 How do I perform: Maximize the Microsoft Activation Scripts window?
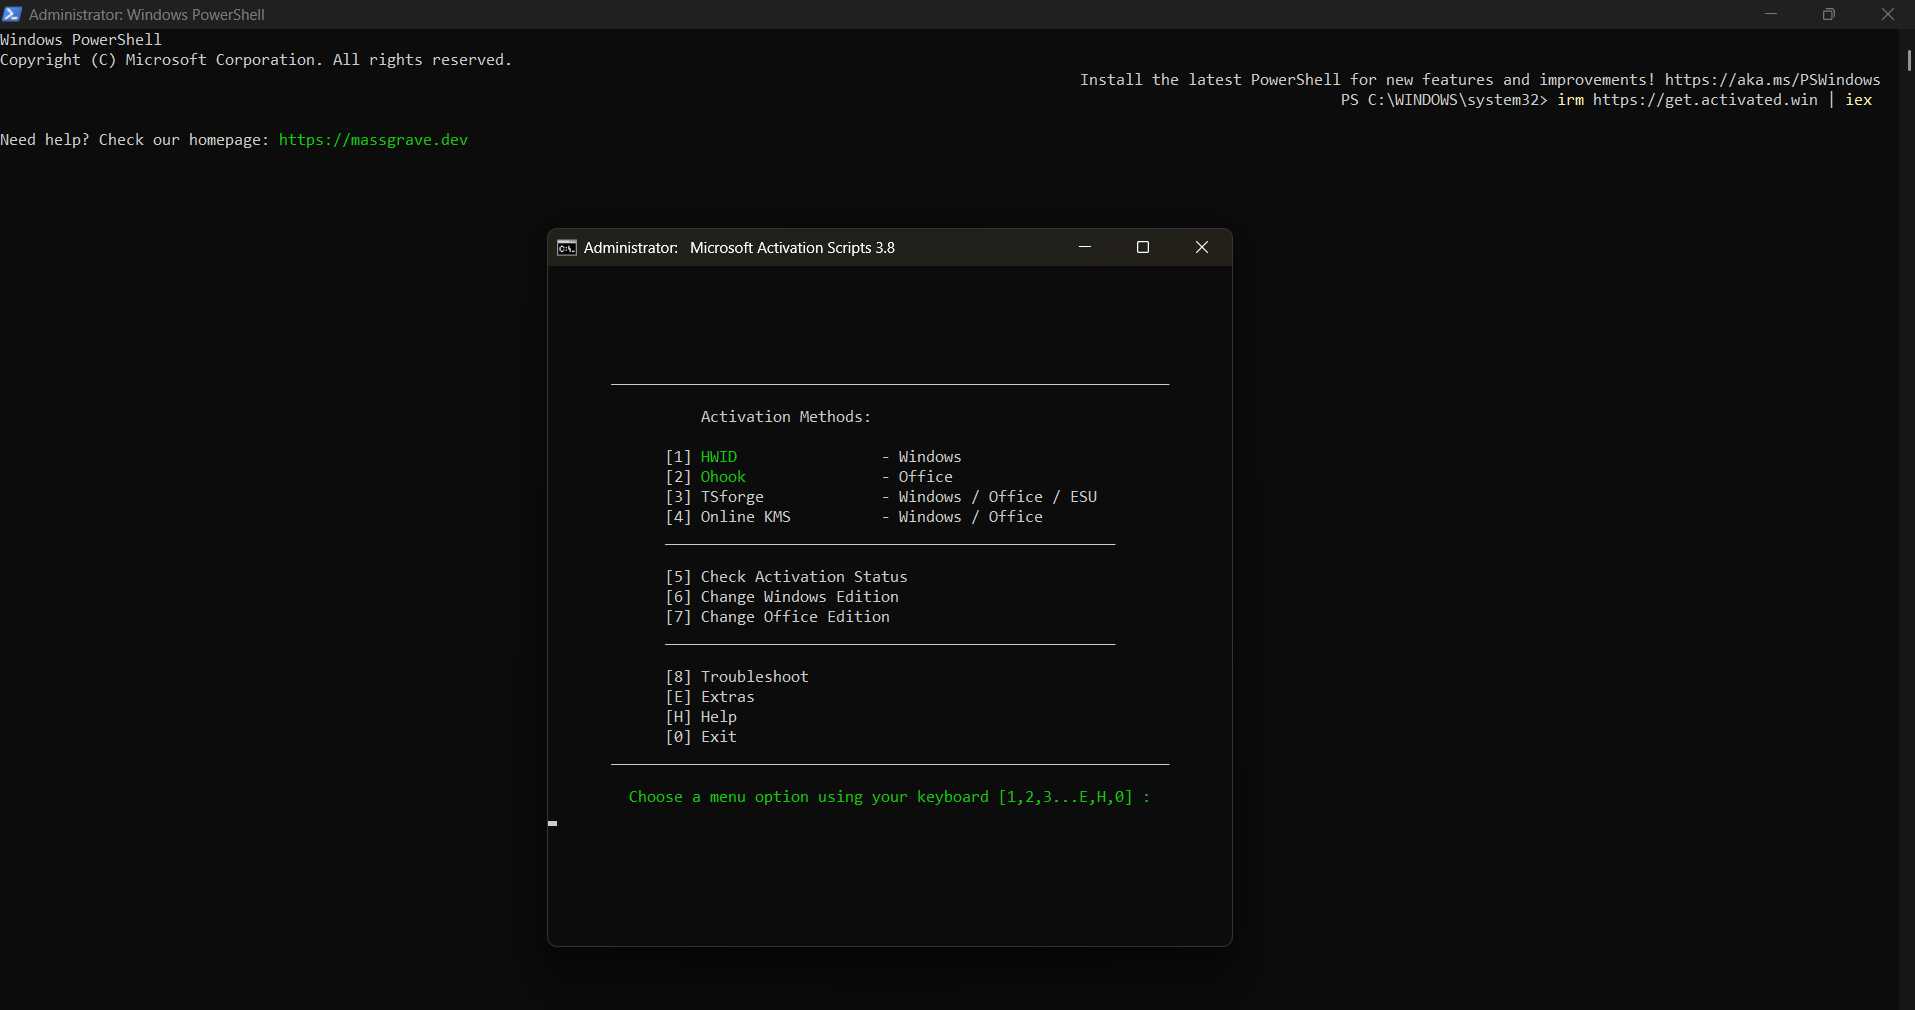[1143, 247]
